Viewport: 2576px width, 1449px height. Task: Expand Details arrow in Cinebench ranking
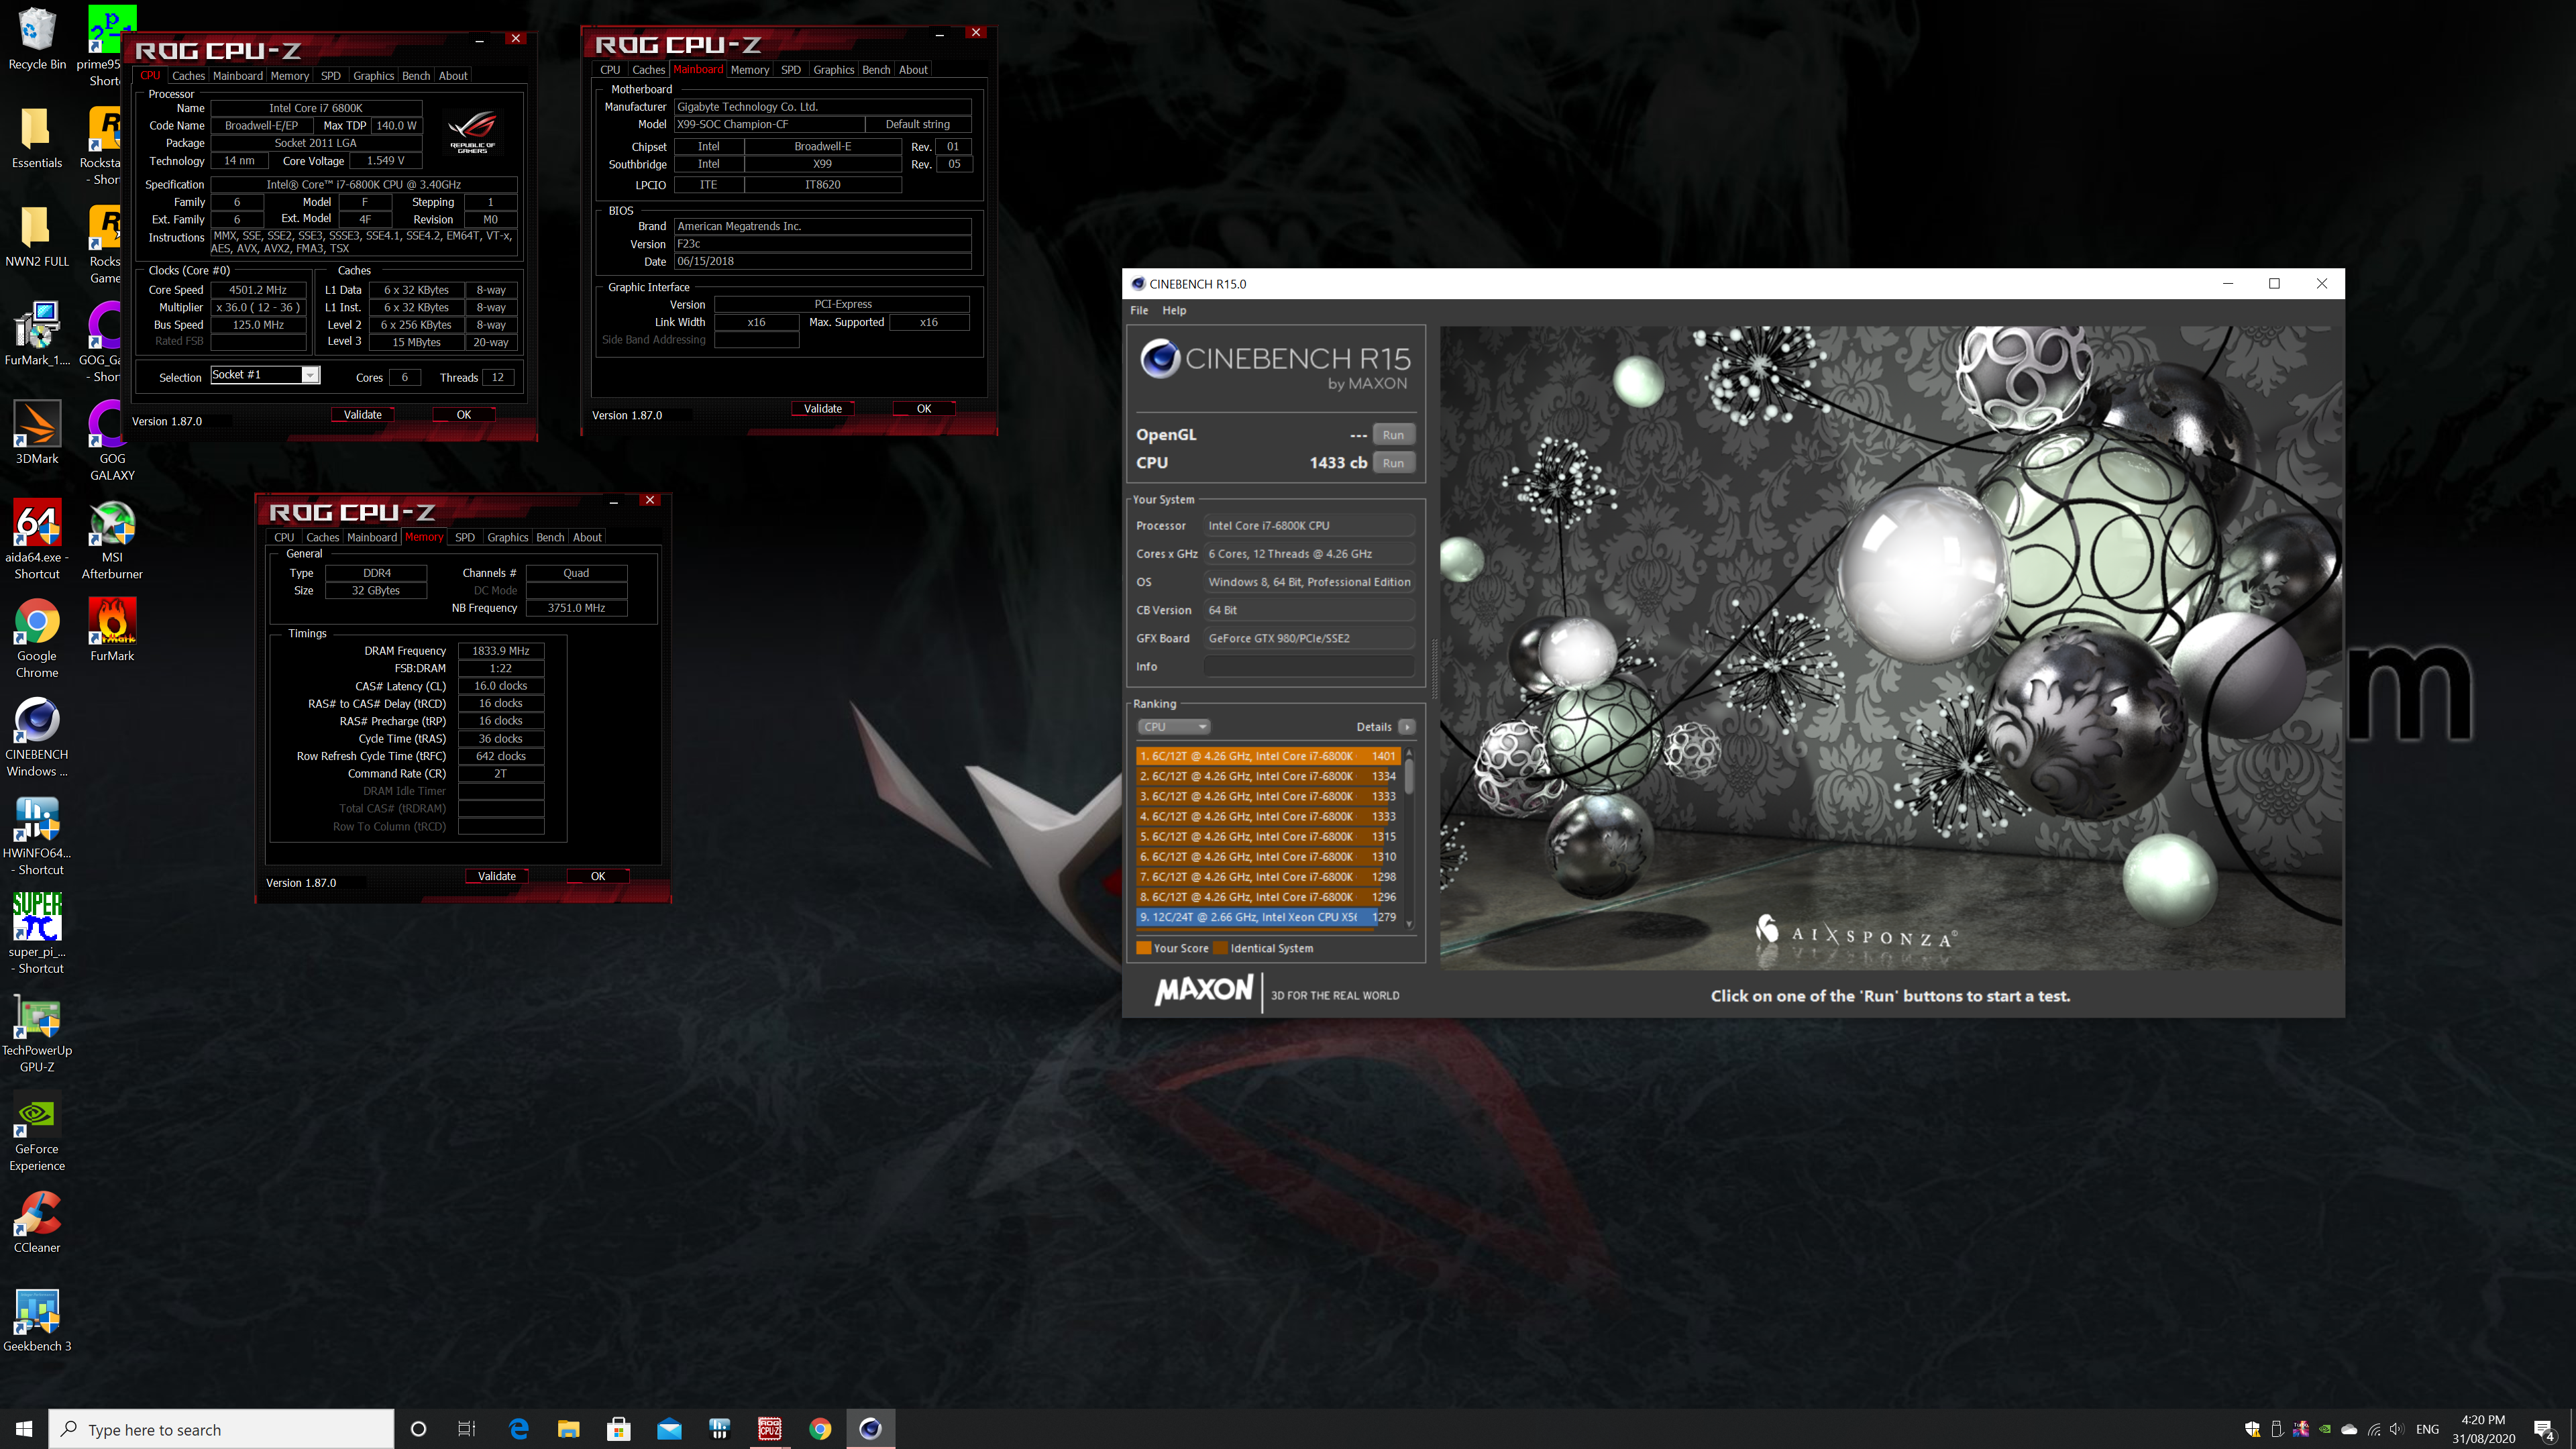point(1406,727)
